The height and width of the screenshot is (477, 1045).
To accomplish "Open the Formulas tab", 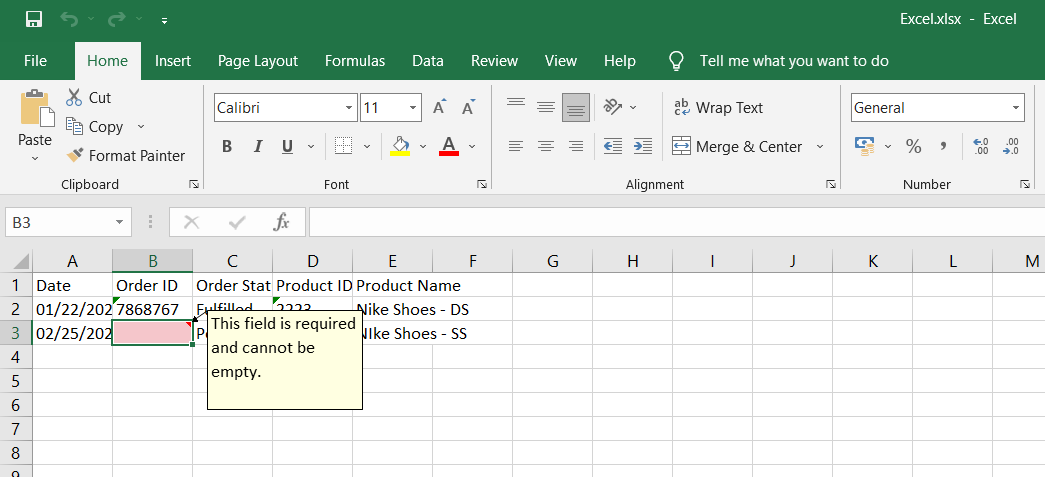I will click(355, 61).
